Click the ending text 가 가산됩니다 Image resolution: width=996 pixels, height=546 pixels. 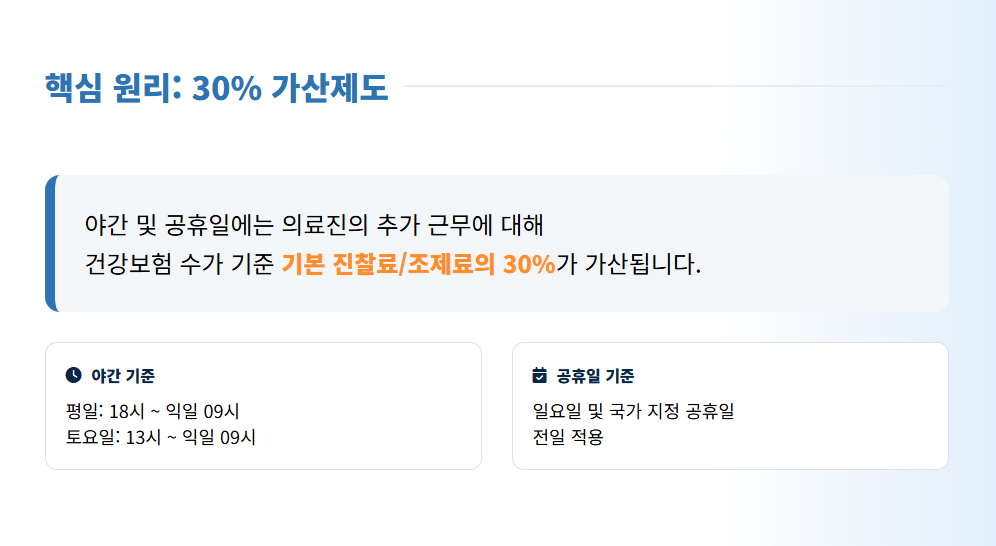tap(629, 265)
